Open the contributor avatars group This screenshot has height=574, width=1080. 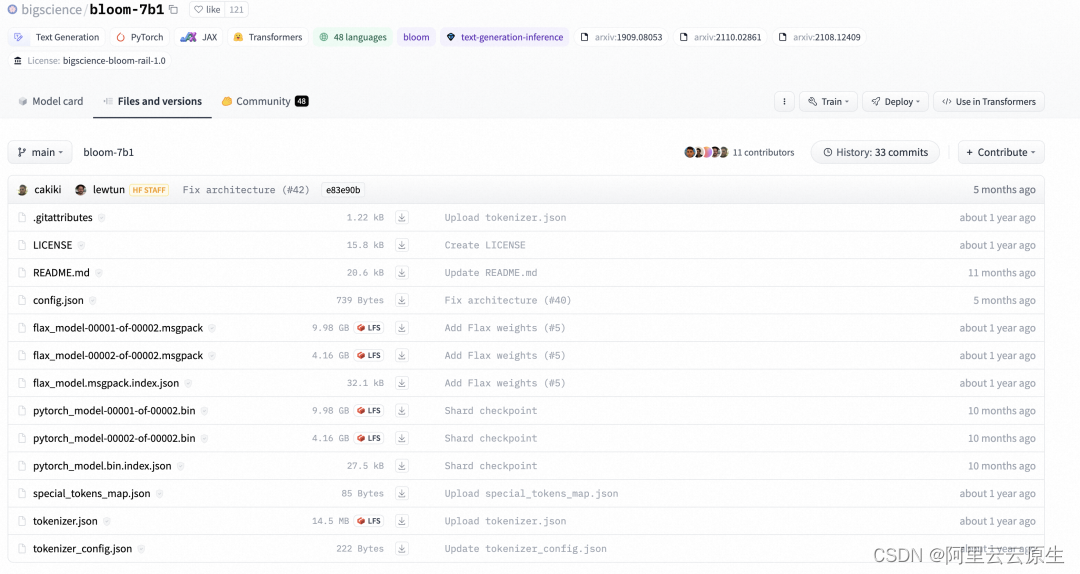(x=706, y=152)
